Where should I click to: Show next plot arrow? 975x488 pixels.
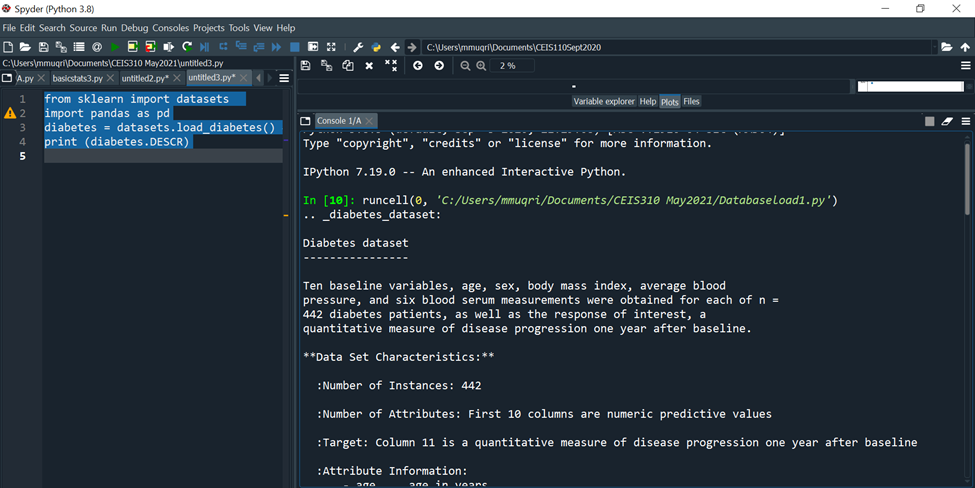tap(439, 65)
